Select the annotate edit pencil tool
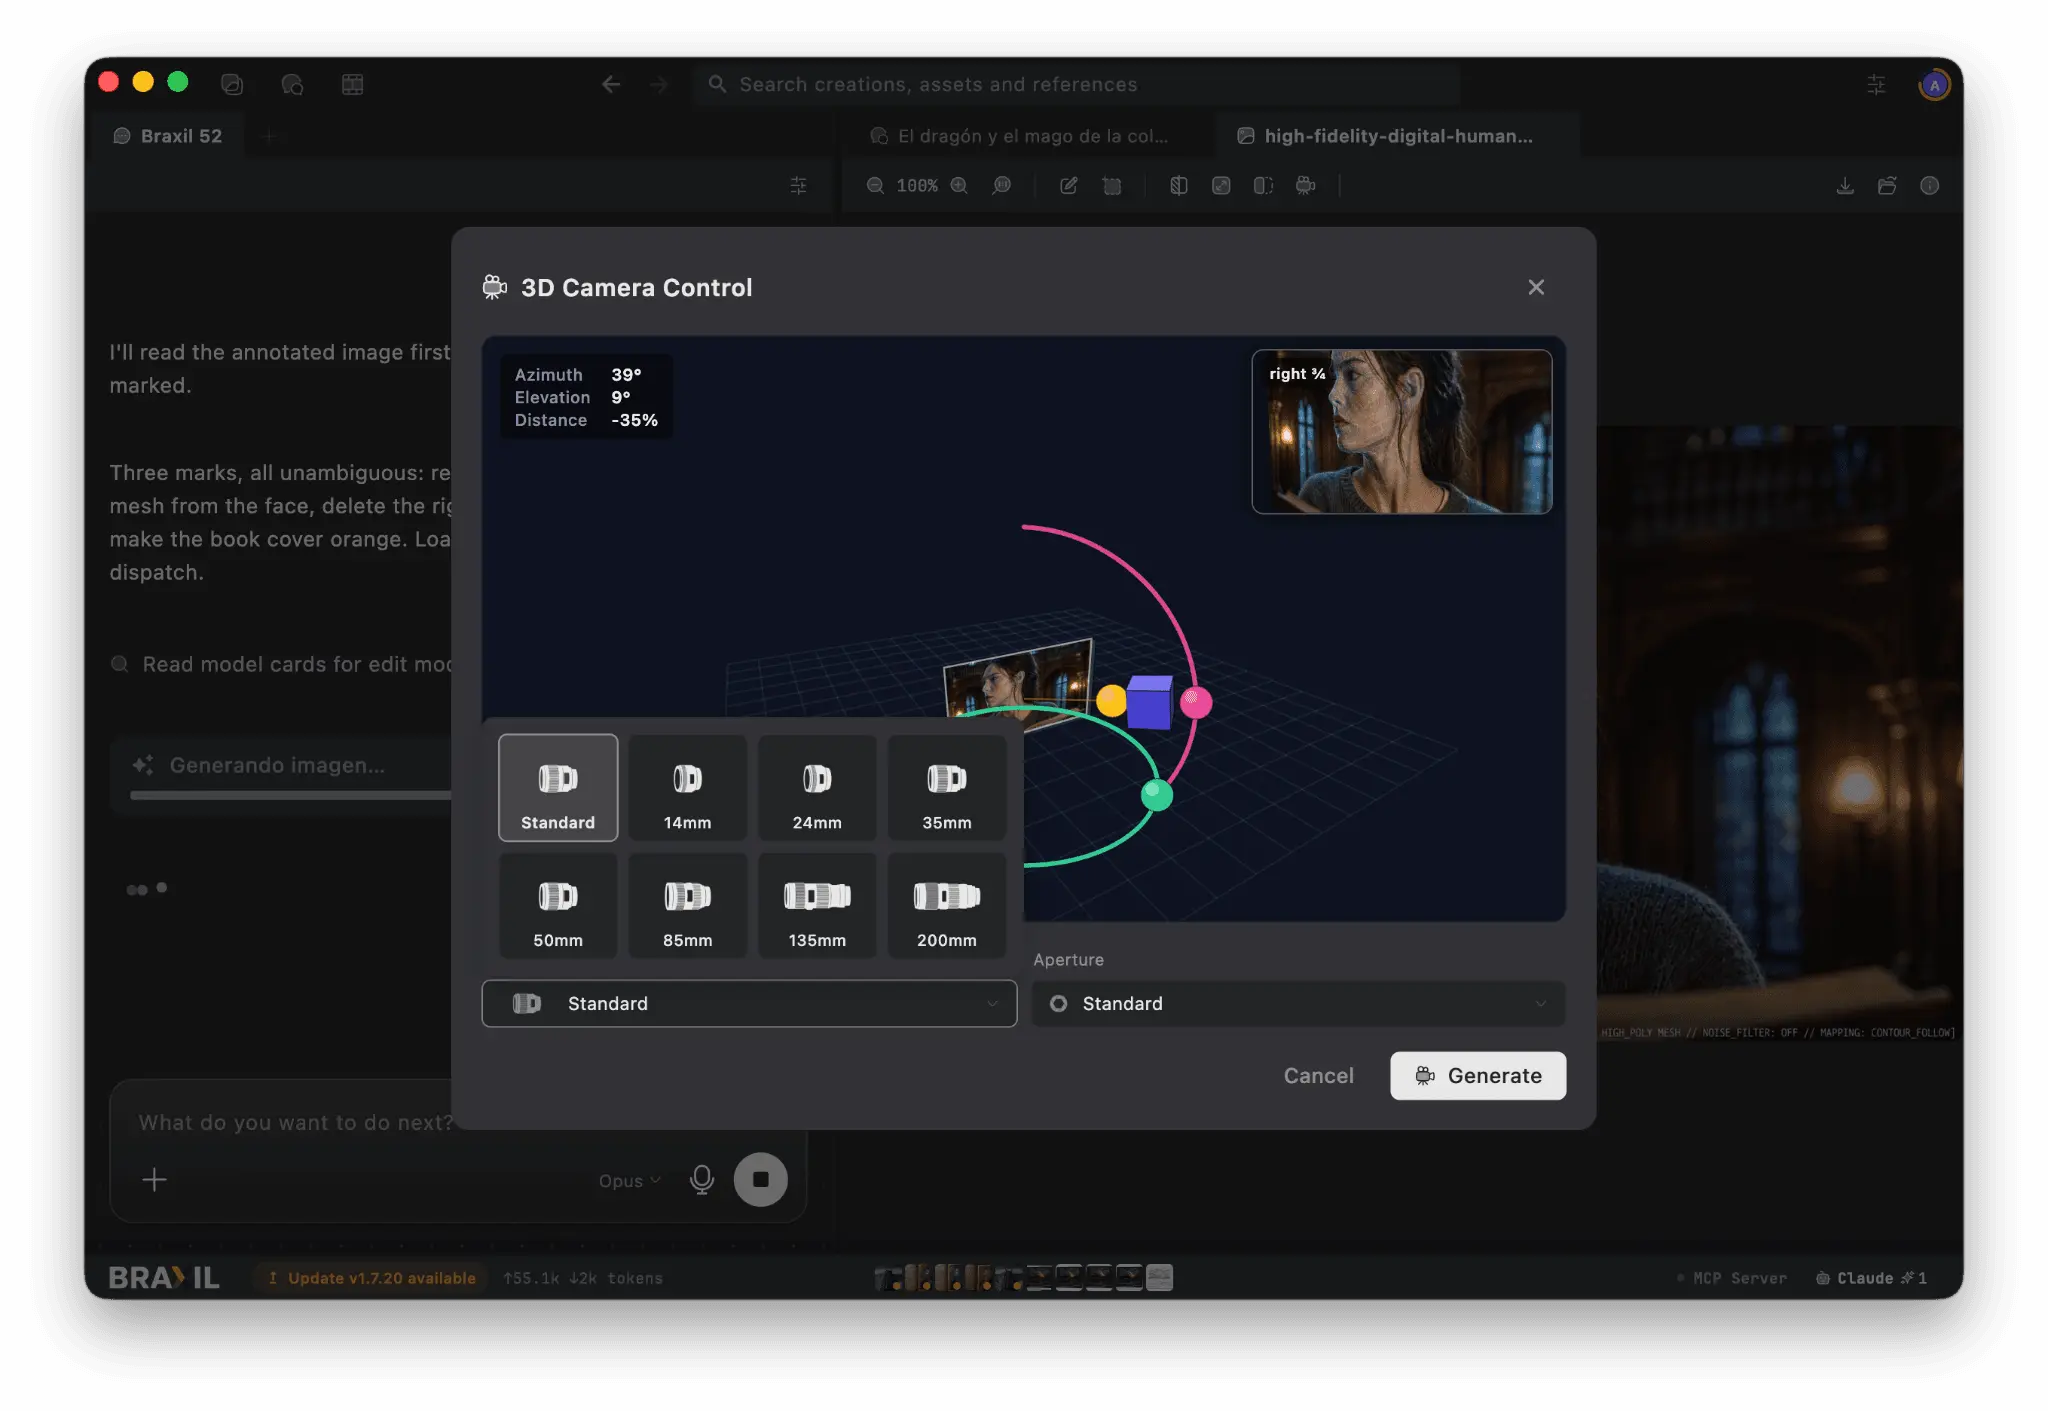This screenshot has height=1411, width=2048. (x=1068, y=186)
